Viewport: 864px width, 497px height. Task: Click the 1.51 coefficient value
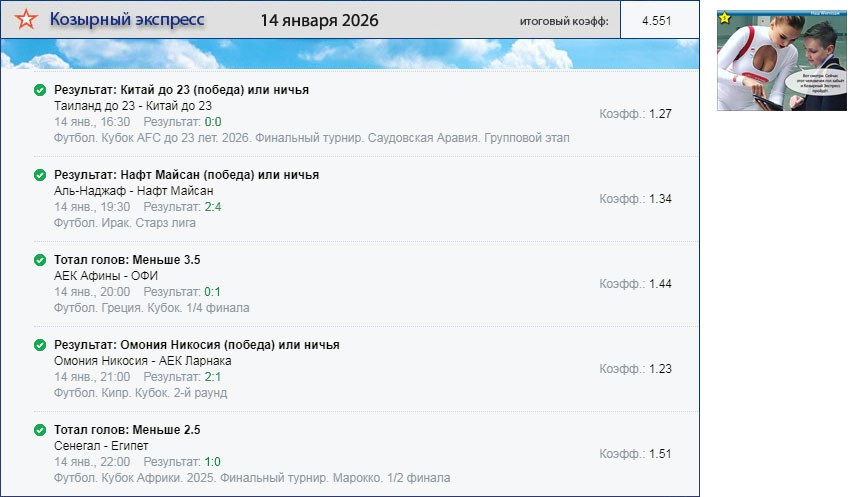pos(660,454)
